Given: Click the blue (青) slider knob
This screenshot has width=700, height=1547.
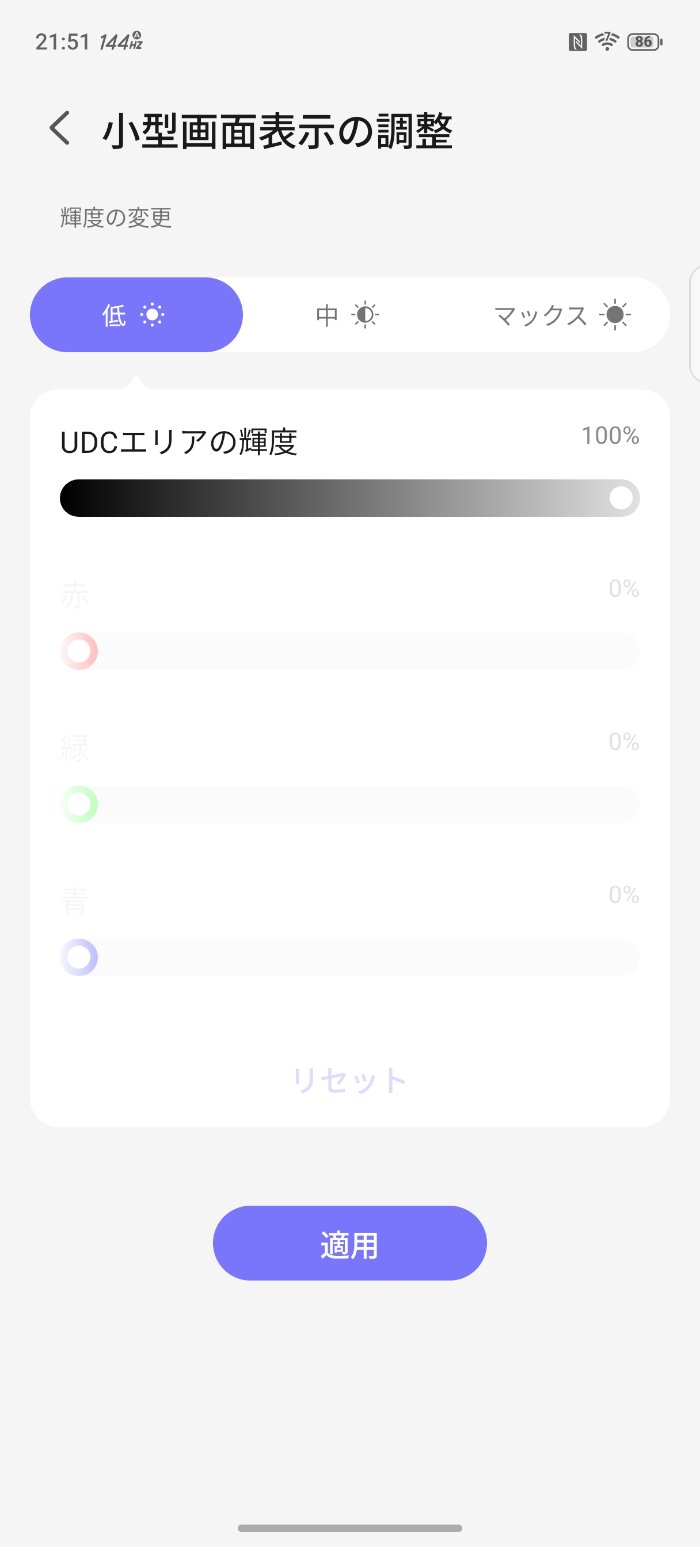Looking at the screenshot, I should 79,957.
